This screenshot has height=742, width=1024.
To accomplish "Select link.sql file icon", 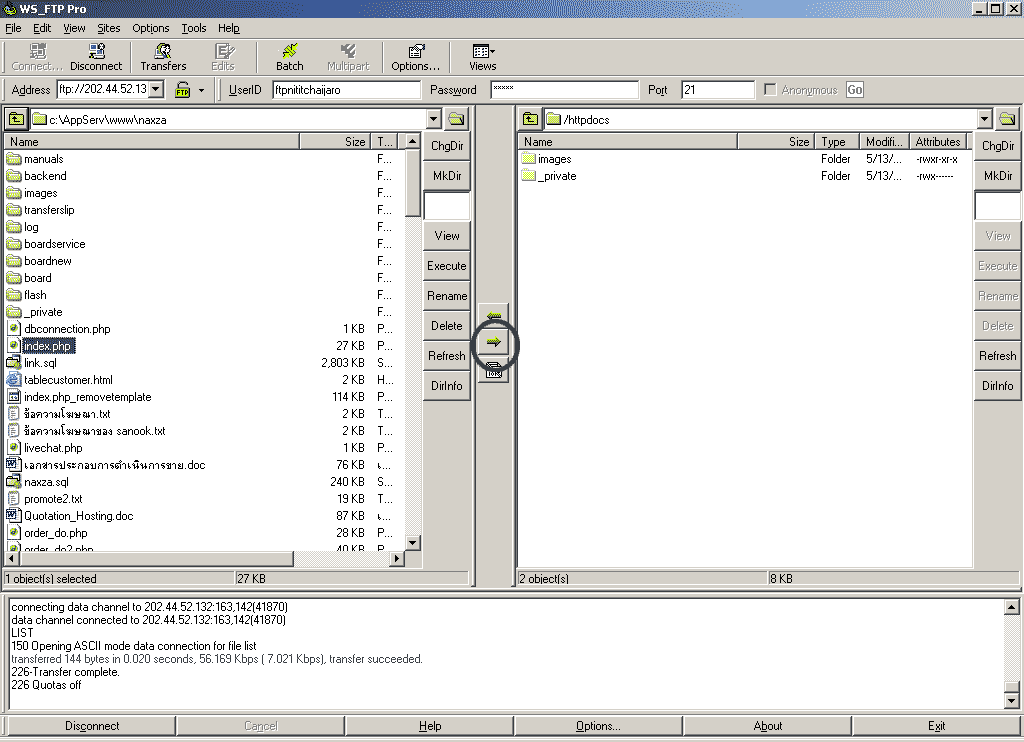I will pyautogui.click(x=14, y=363).
